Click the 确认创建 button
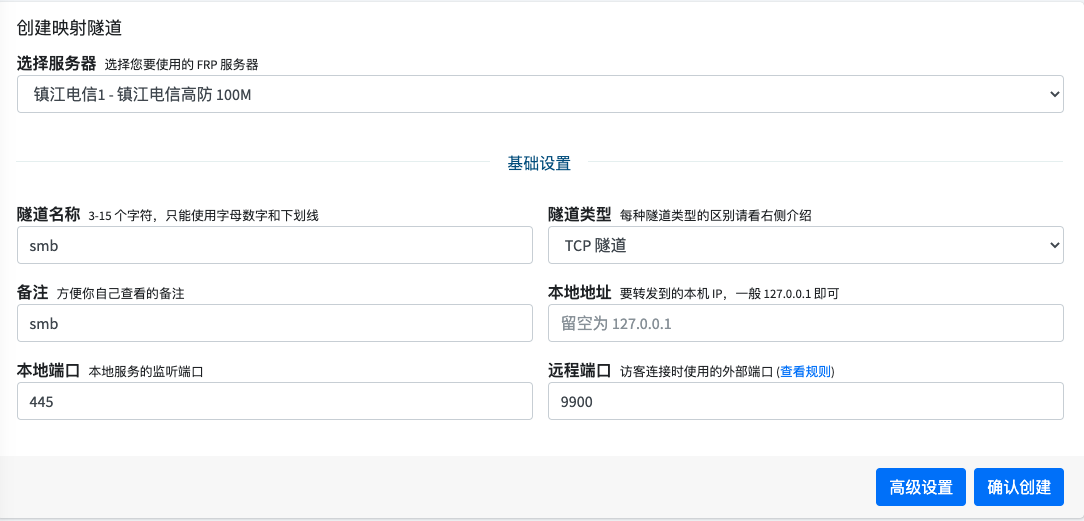 tap(1018, 487)
